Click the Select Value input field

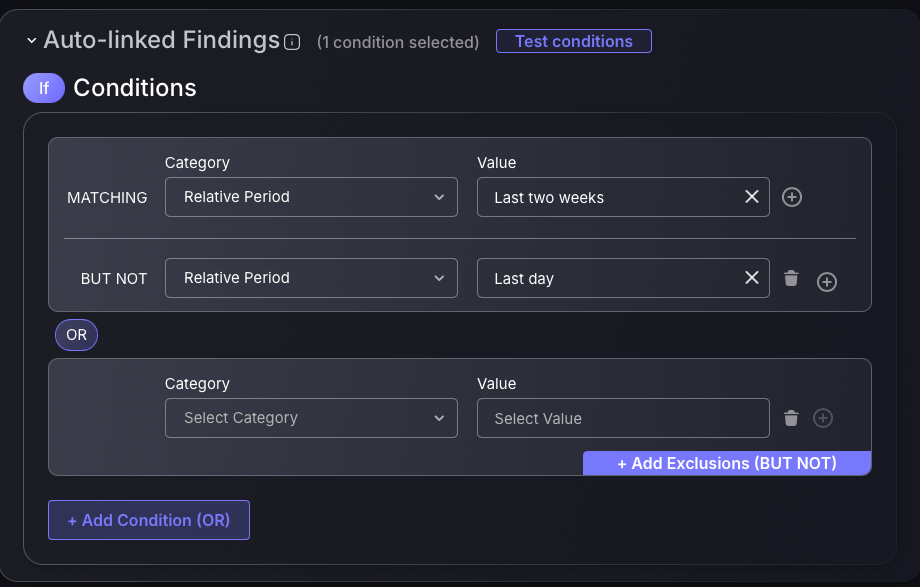click(623, 418)
